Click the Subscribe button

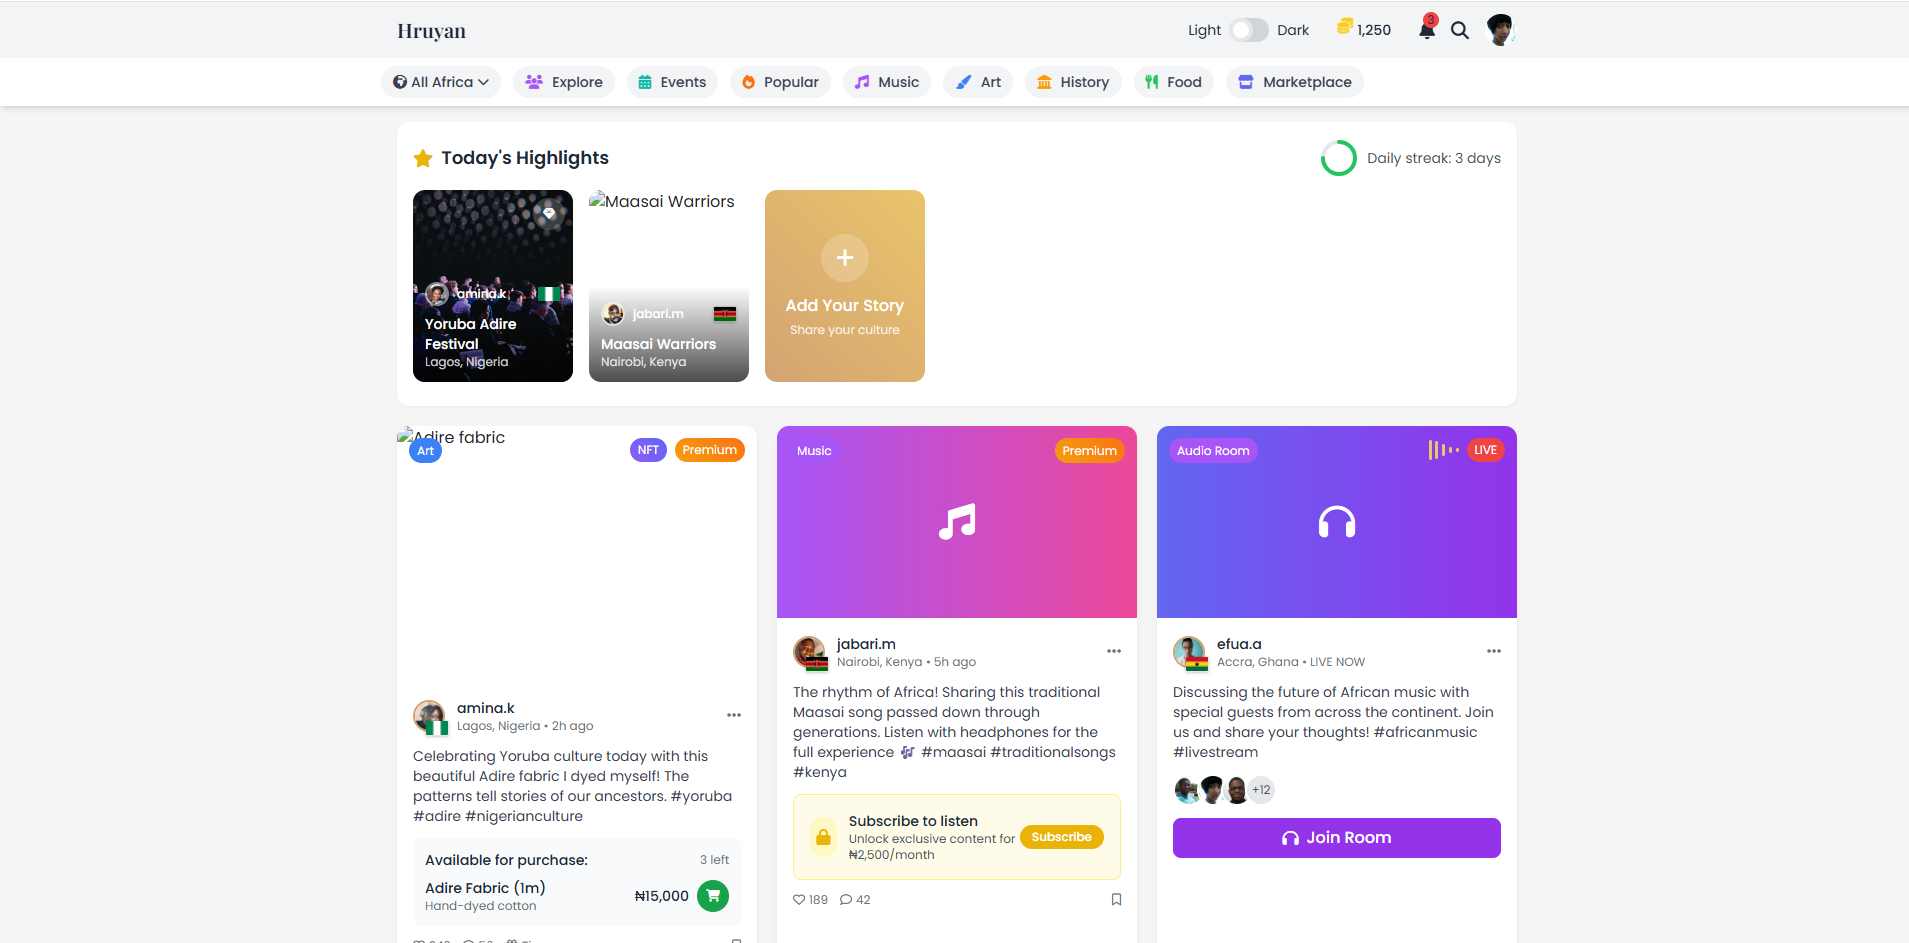coord(1061,837)
